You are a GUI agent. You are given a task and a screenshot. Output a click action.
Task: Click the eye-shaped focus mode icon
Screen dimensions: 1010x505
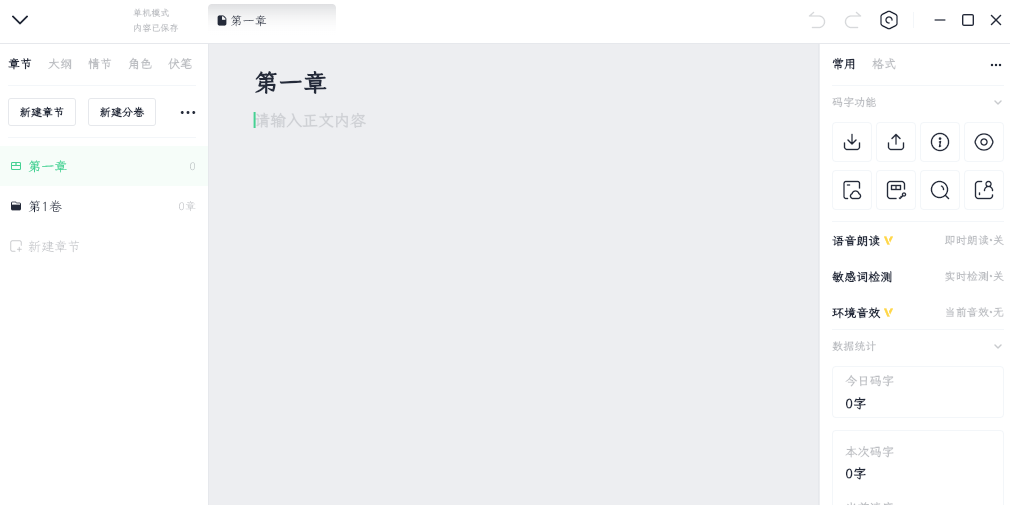tap(984, 142)
